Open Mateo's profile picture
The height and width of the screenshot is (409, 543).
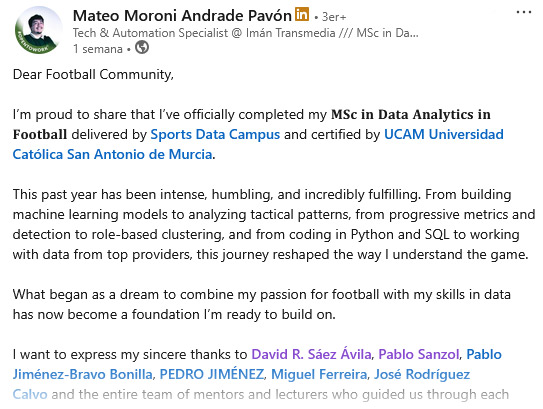[x=38, y=30]
